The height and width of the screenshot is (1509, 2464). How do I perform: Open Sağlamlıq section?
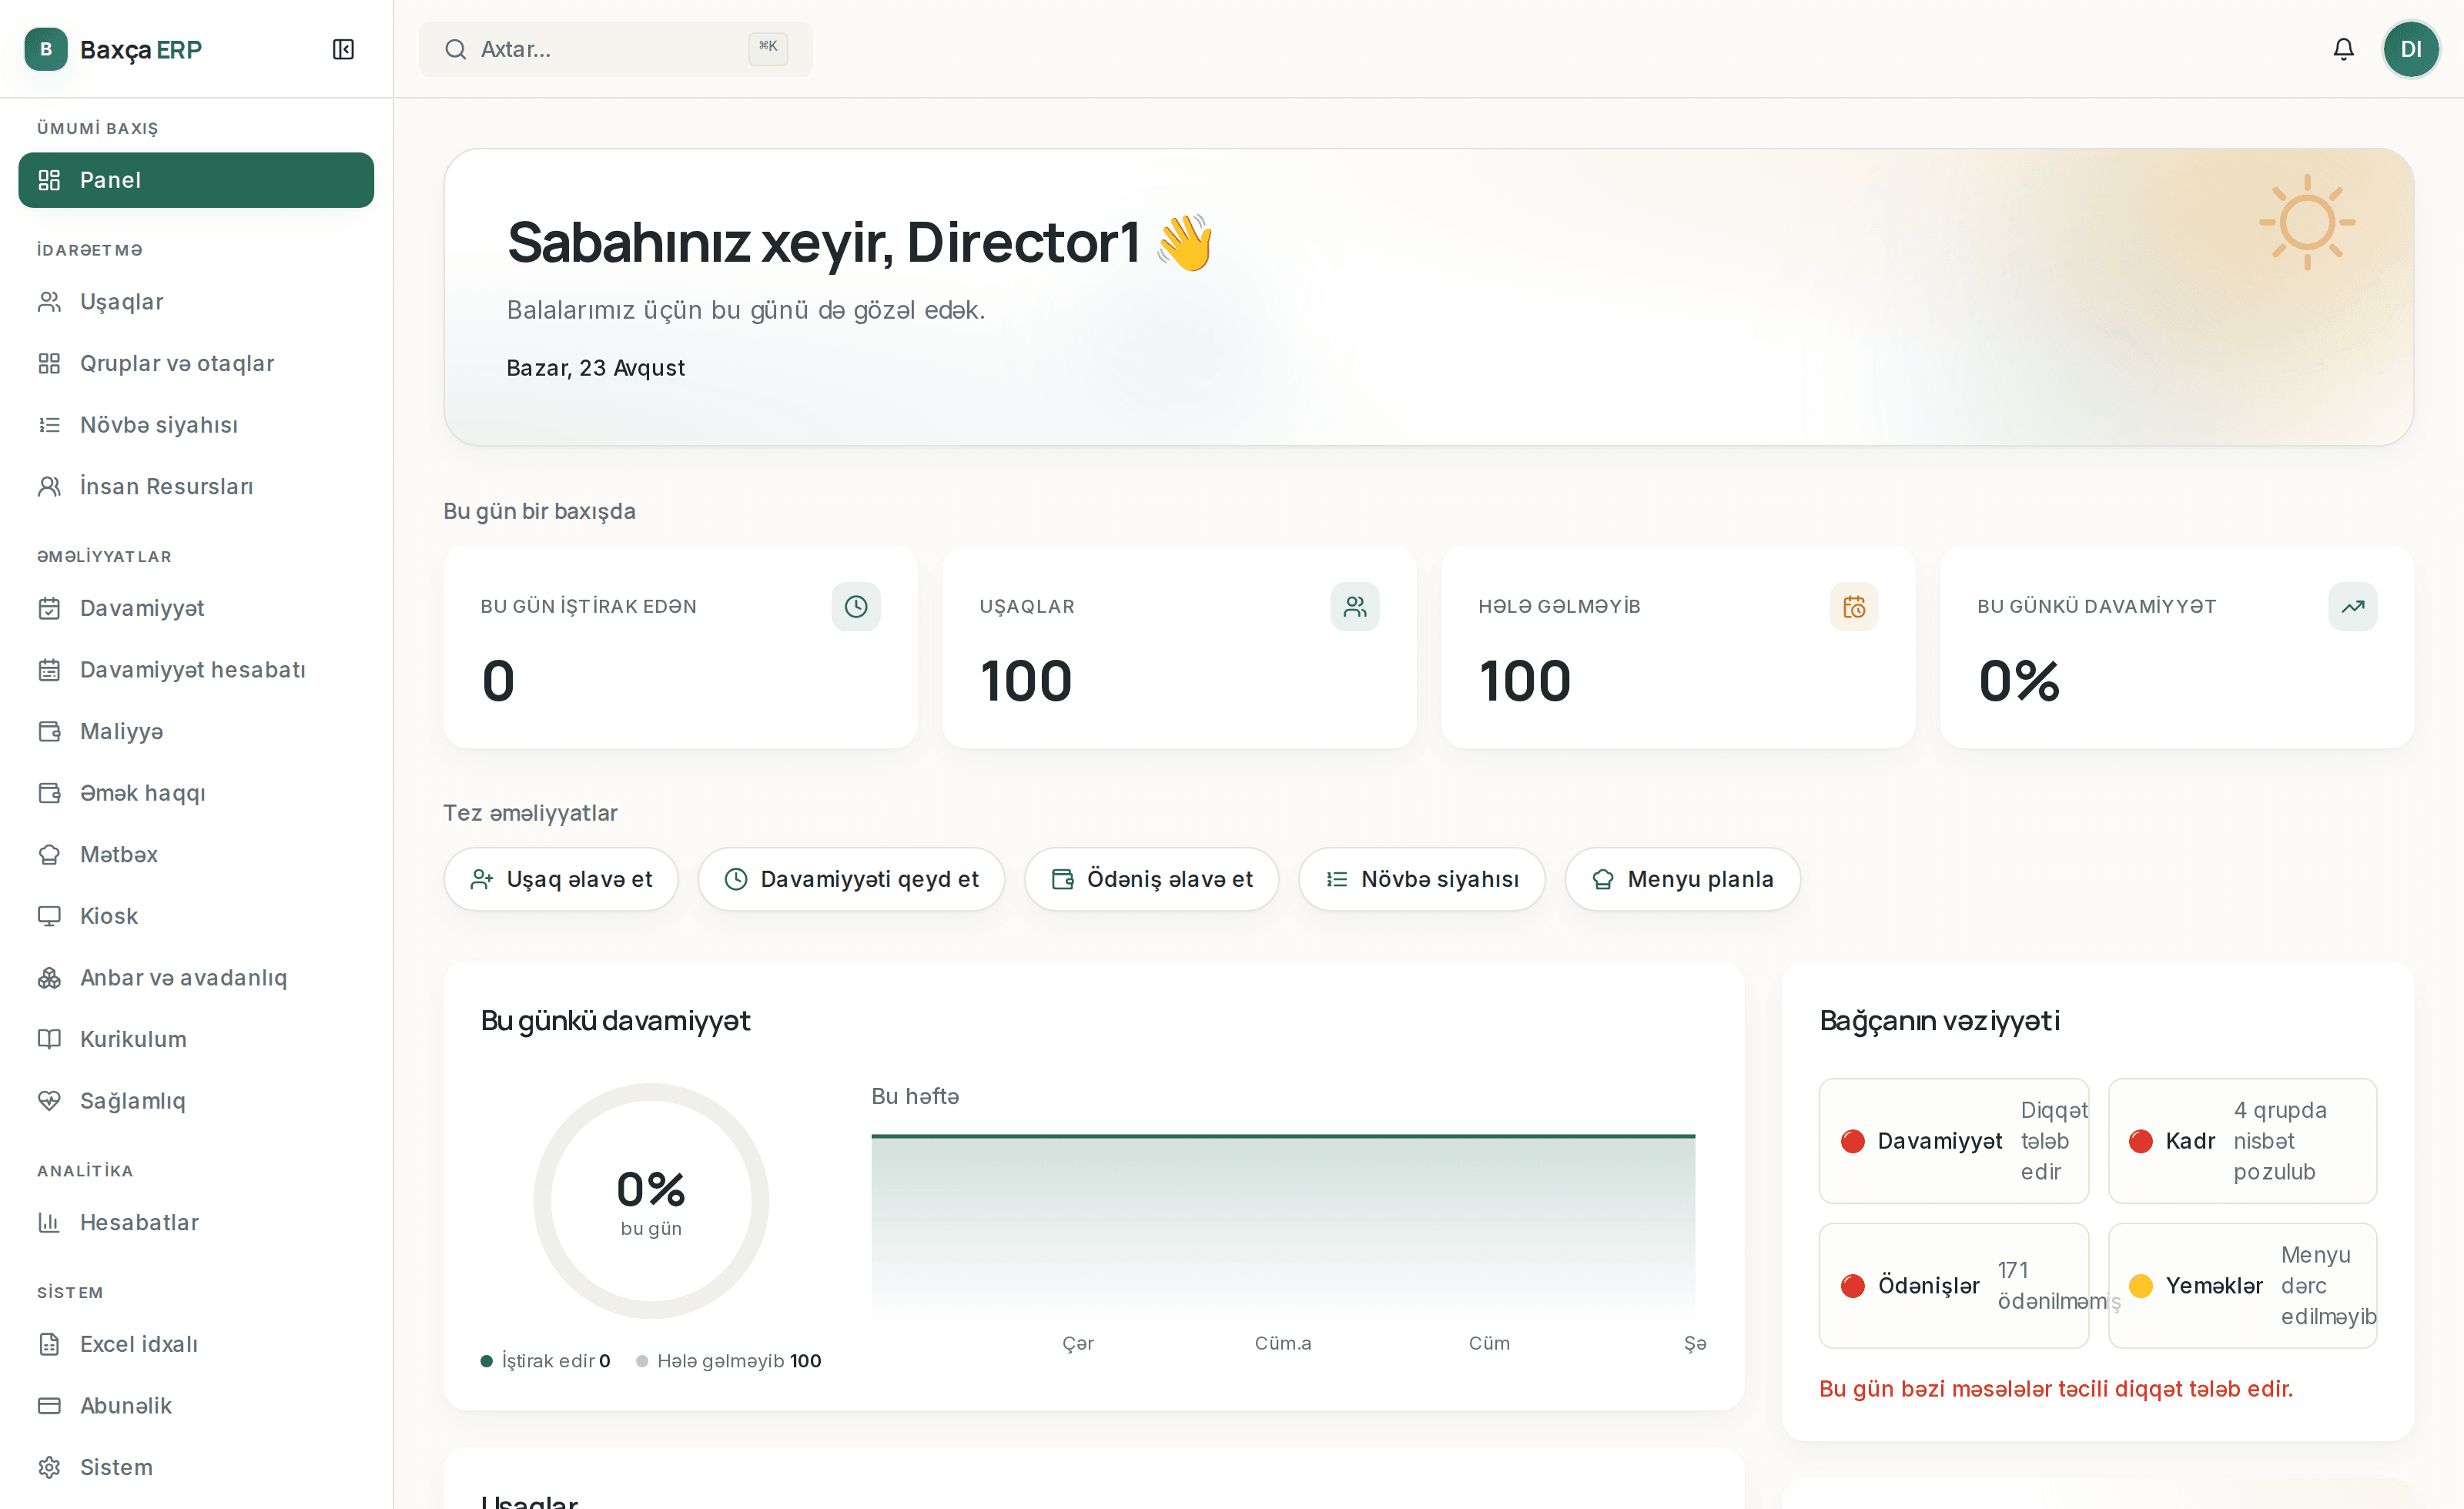196,1101
